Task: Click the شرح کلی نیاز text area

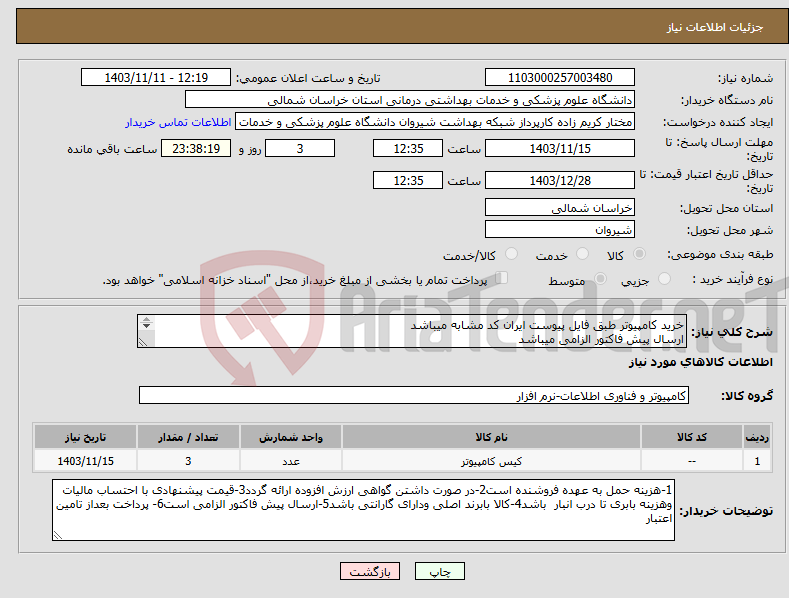Action: pos(412,331)
